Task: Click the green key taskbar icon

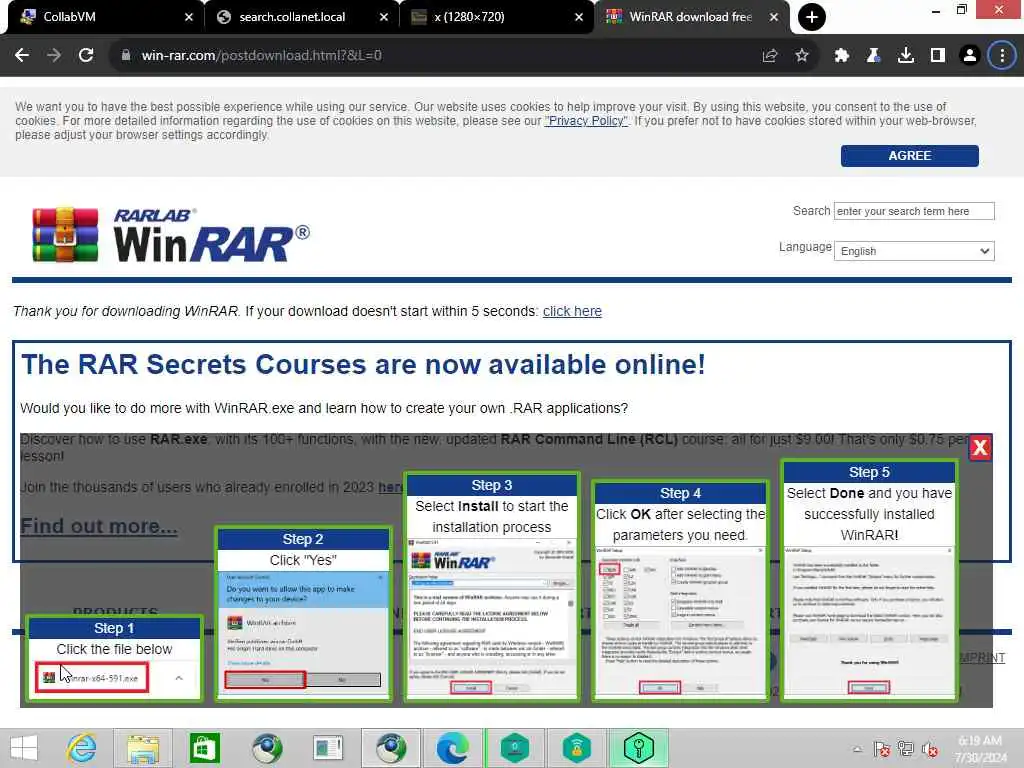Action: pyautogui.click(x=639, y=748)
